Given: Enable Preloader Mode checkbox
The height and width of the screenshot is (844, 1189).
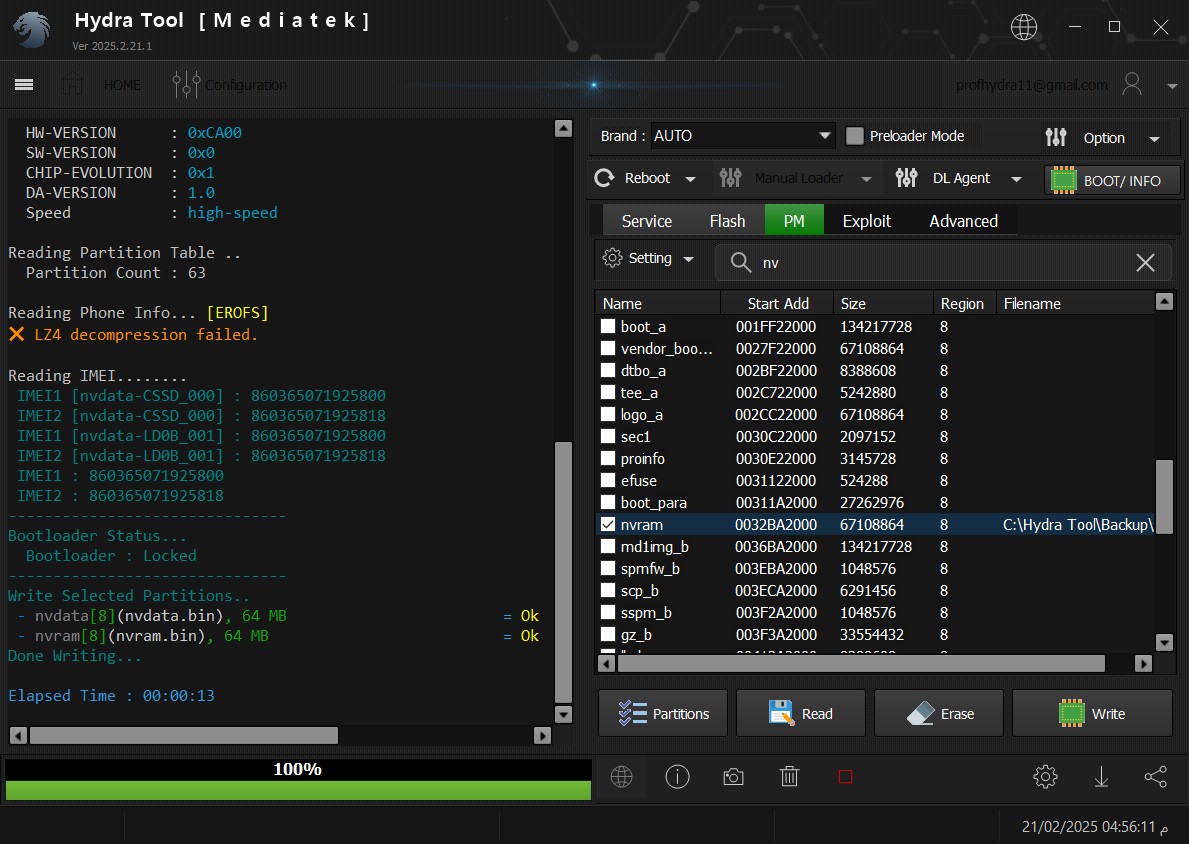Looking at the screenshot, I should coord(855,136).
